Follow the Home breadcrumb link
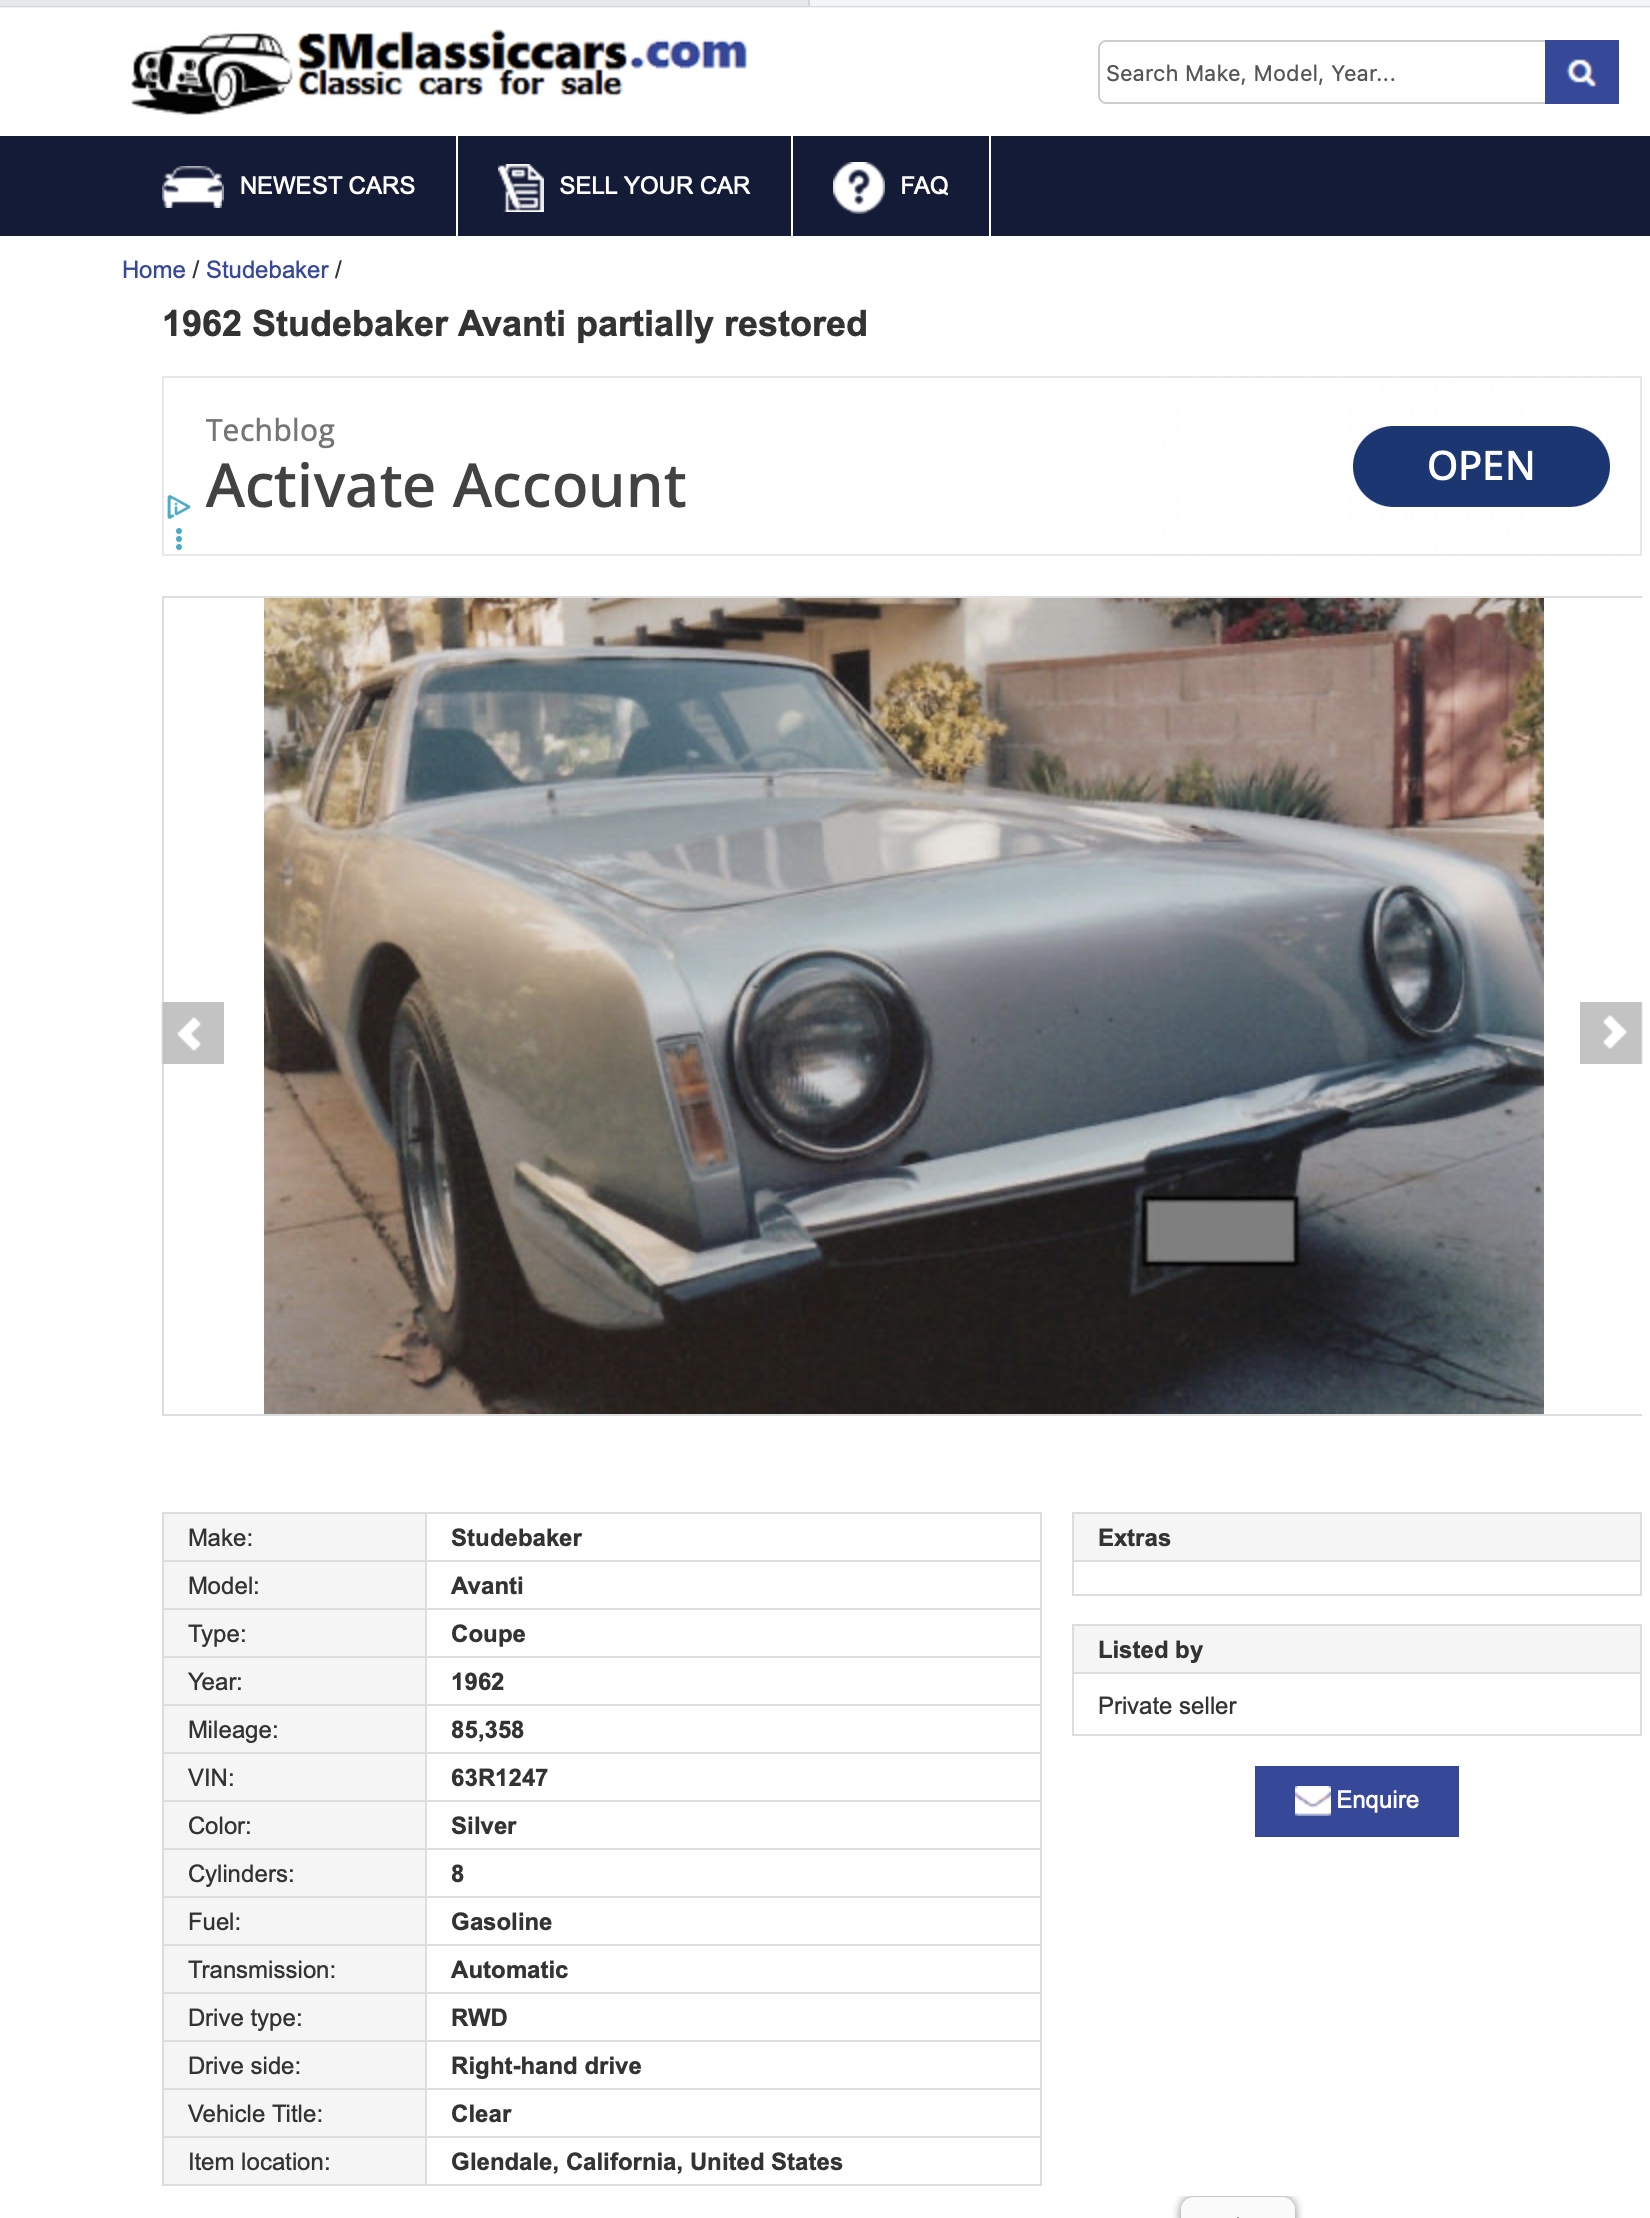 pos(153,270)
